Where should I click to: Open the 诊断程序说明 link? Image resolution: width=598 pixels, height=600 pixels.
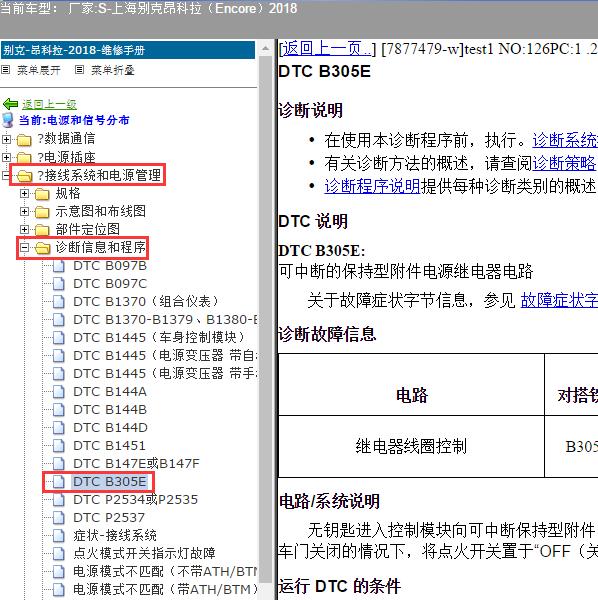click(x=372, y=186)
